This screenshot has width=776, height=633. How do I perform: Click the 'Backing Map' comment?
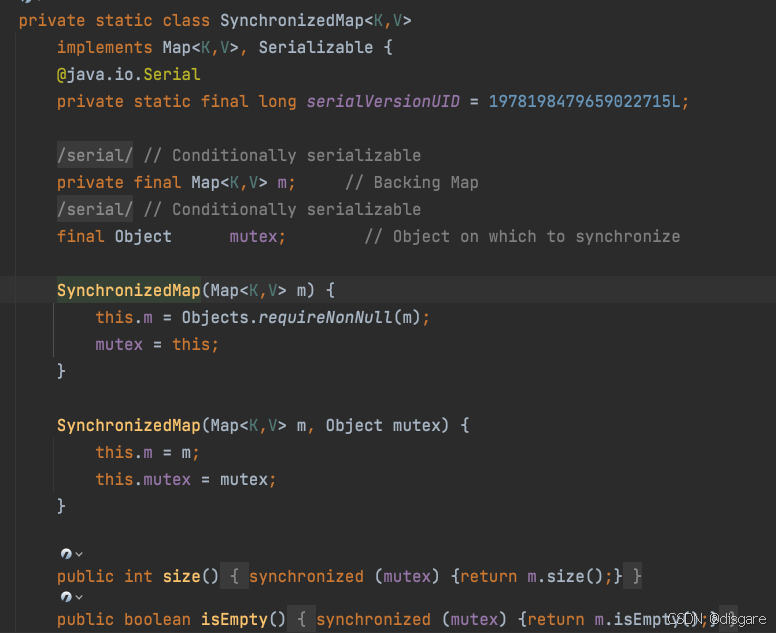pyautogui.click(x=412, y=182)
